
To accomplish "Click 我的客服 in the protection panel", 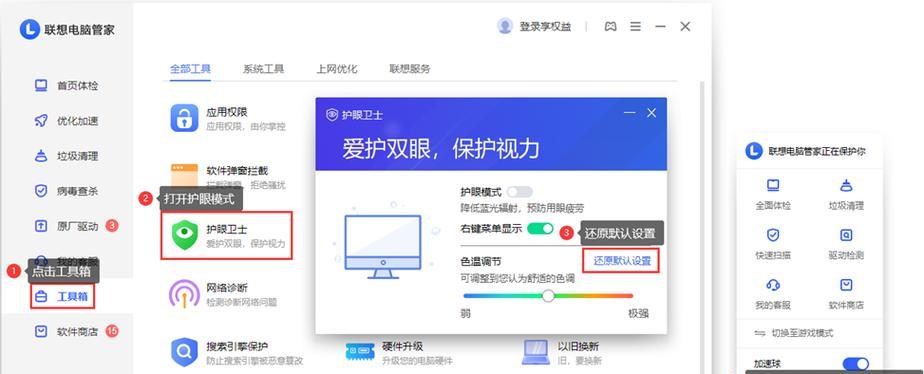I will 773,294.
